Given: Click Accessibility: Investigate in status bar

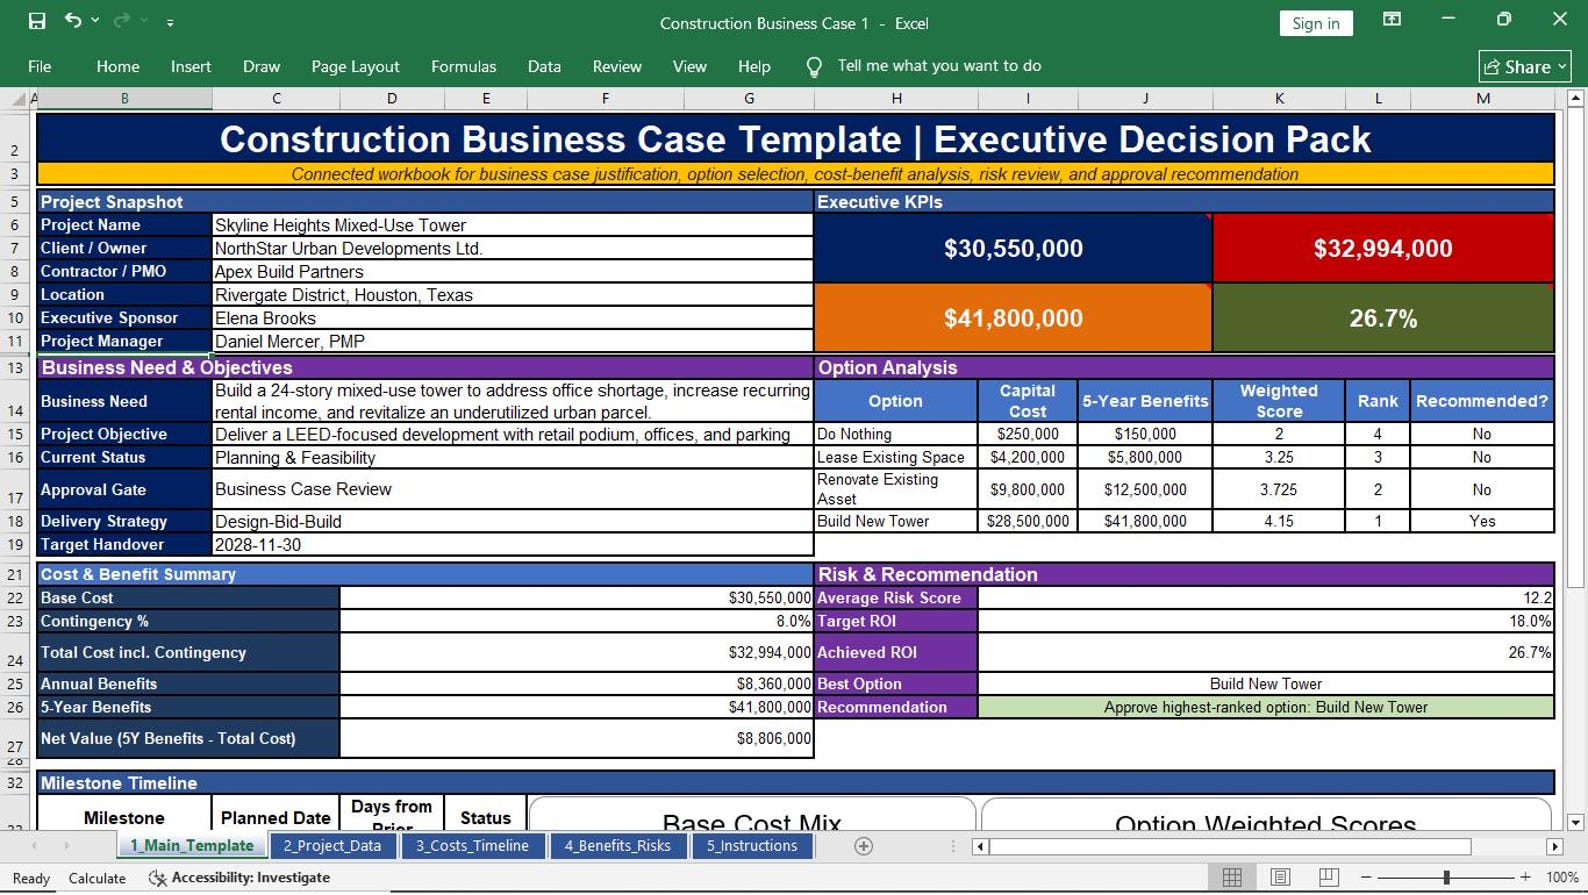Looking at the screenshot, I should [x=240, y=877].
